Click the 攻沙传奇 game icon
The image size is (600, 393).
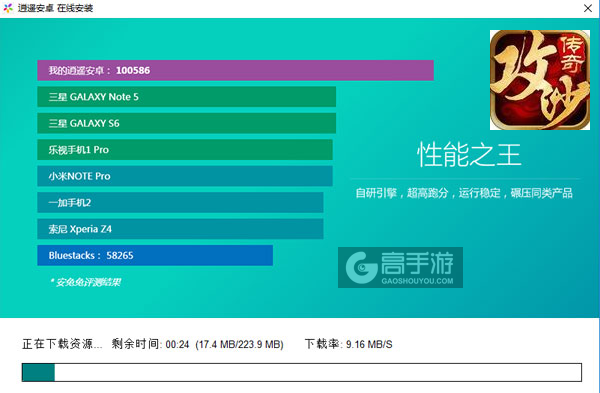coord(540,80)
